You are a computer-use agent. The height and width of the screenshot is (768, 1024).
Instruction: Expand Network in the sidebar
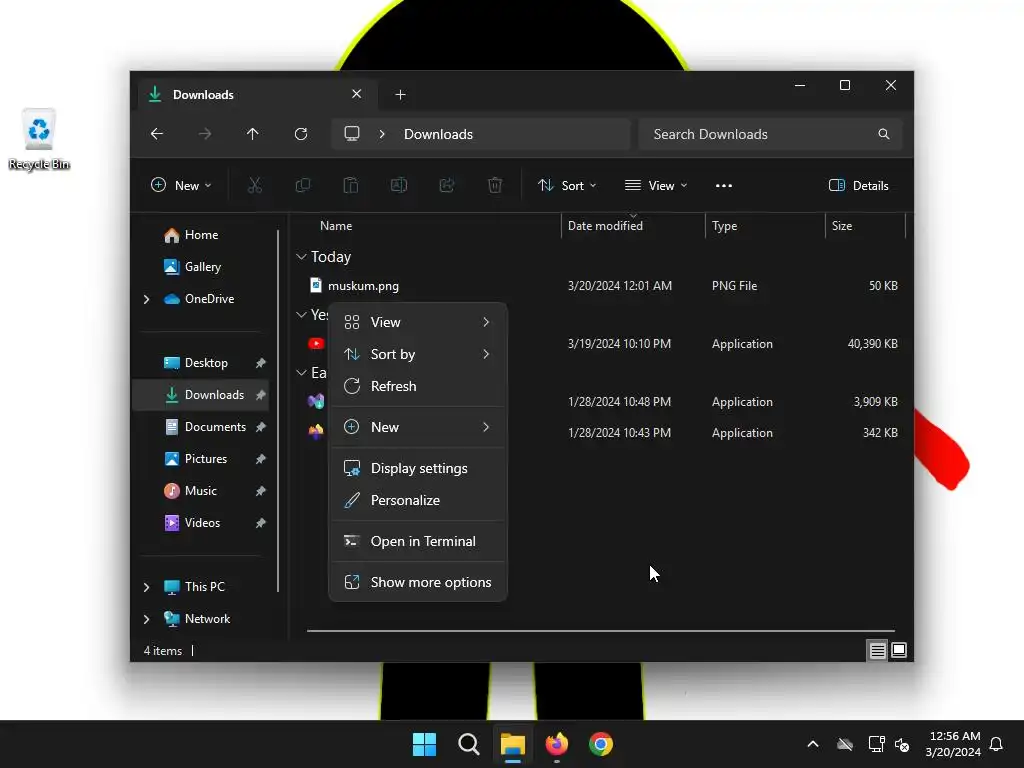(146, 619)
